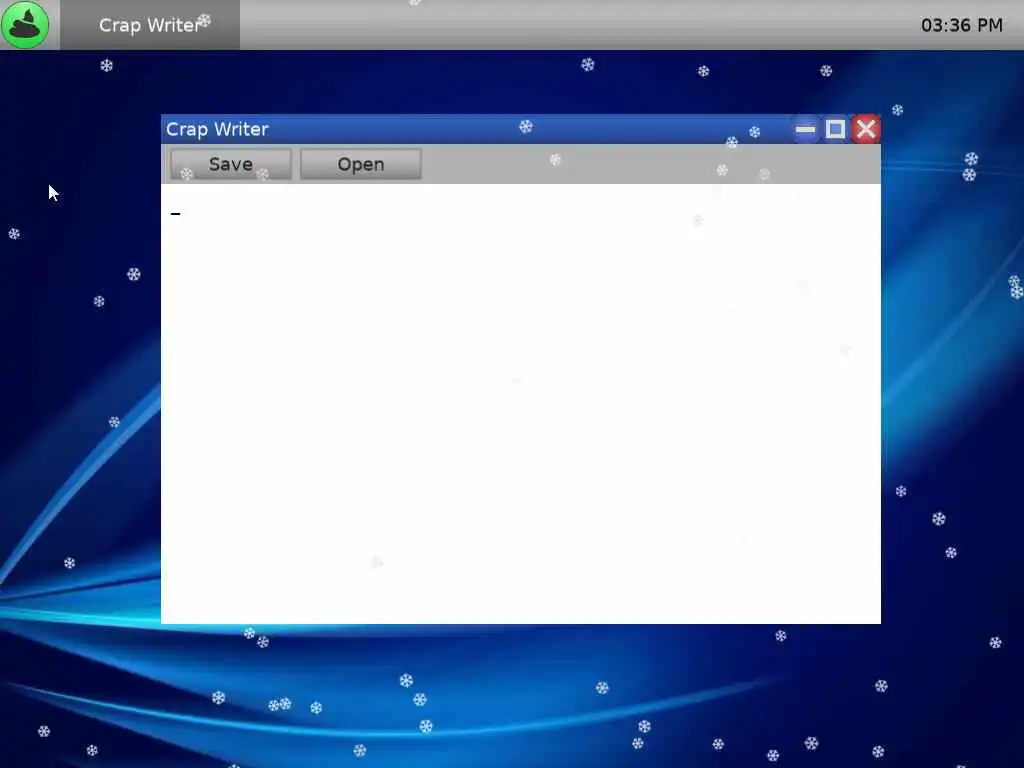The width and height of the screenshot is (1024, 768).
Task: Maximize the Crap Writer window
Action: pos(835,129)
